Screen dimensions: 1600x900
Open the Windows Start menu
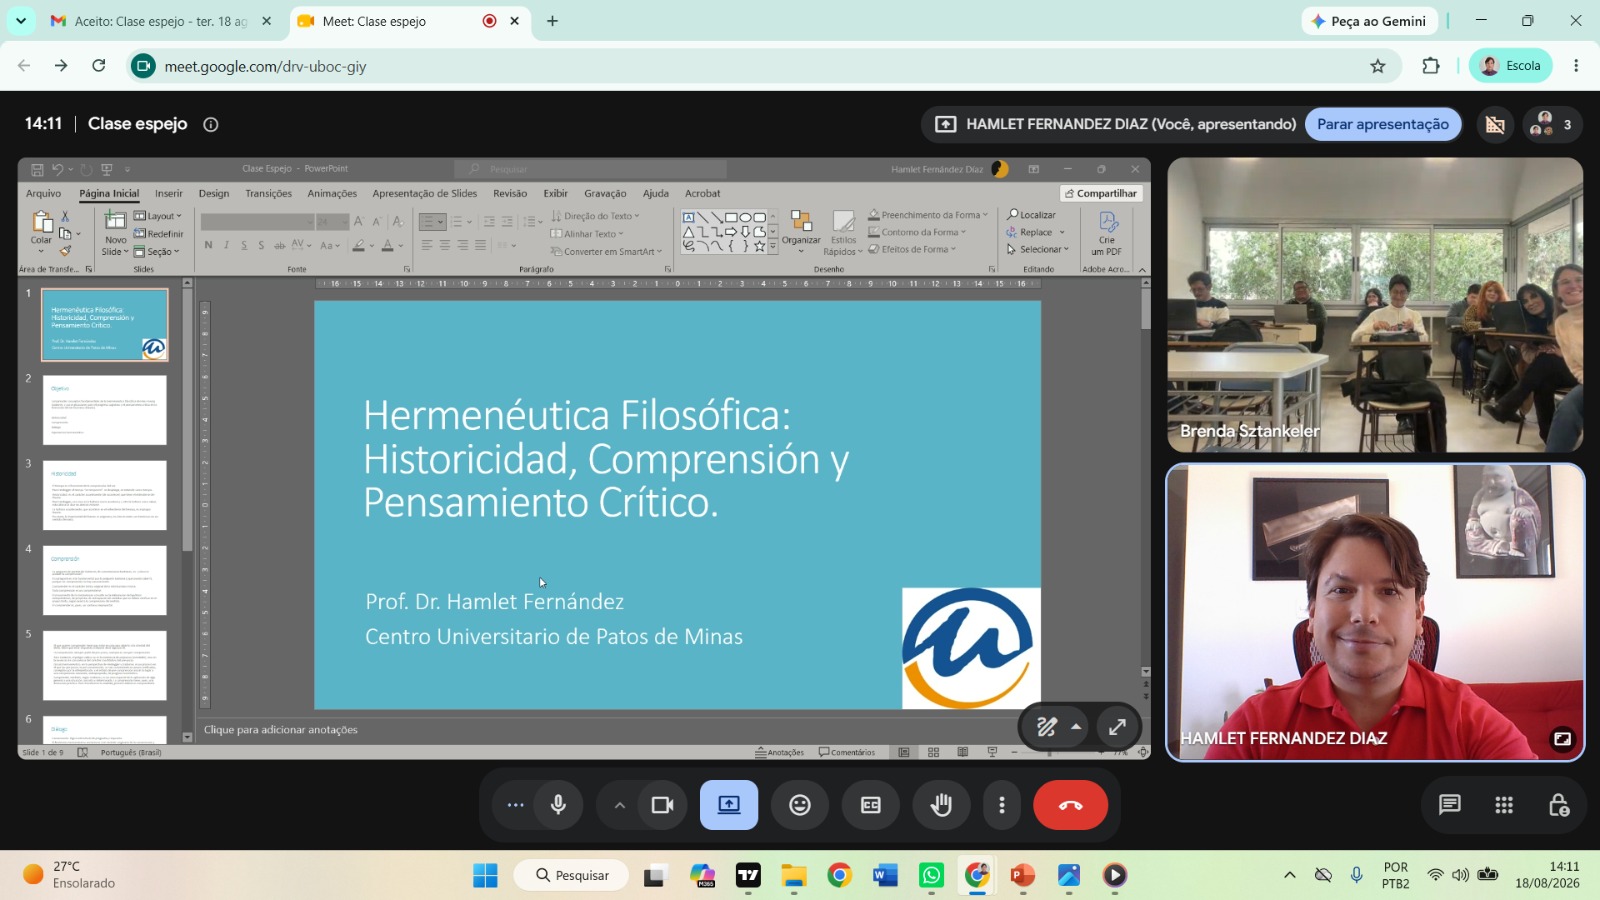tap(485, 876)
